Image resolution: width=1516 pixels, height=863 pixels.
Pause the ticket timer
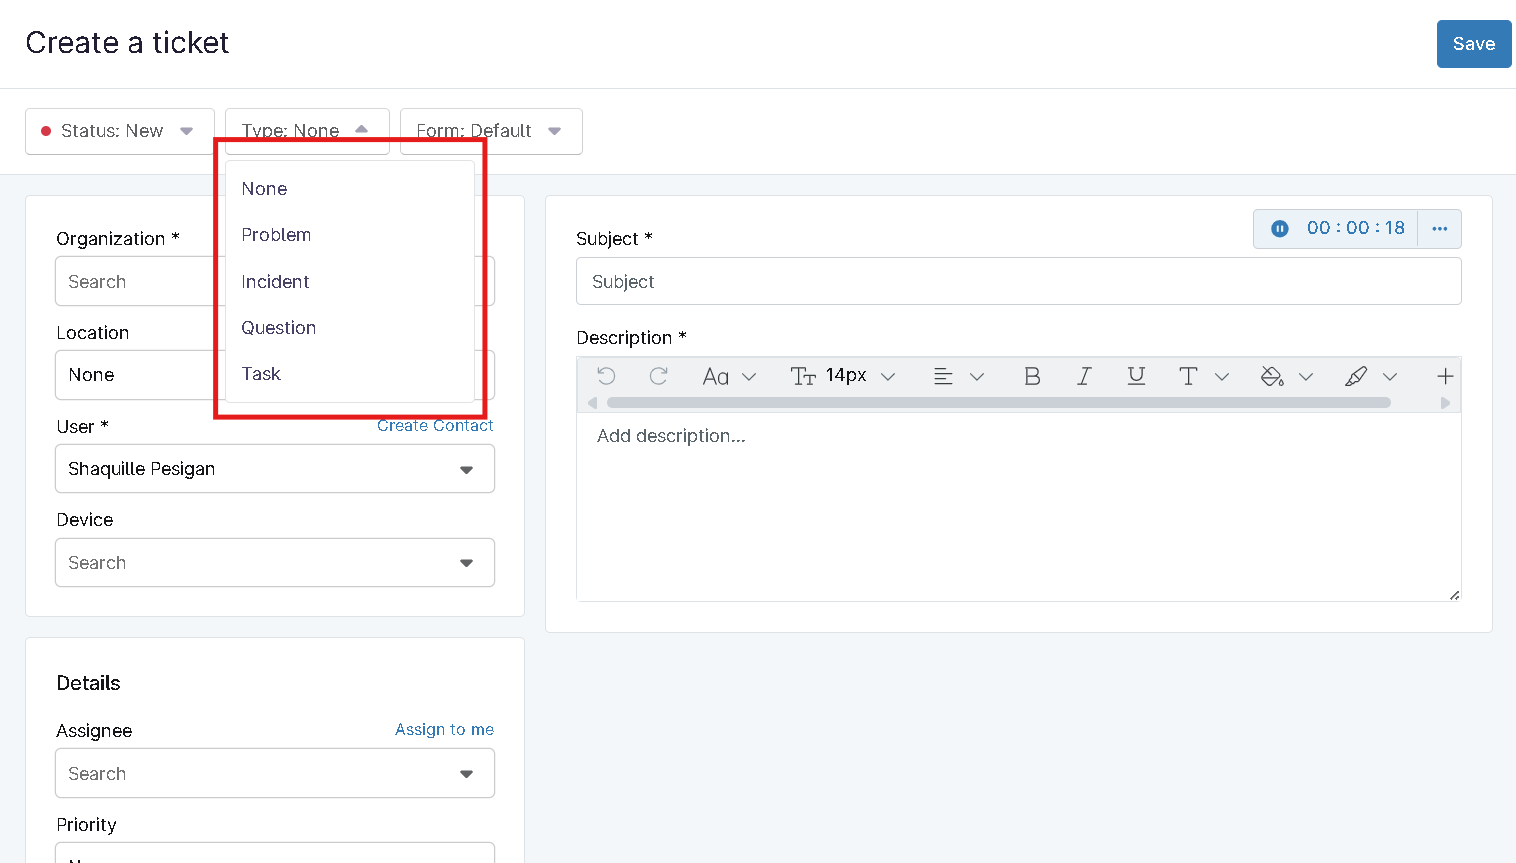1279,229
